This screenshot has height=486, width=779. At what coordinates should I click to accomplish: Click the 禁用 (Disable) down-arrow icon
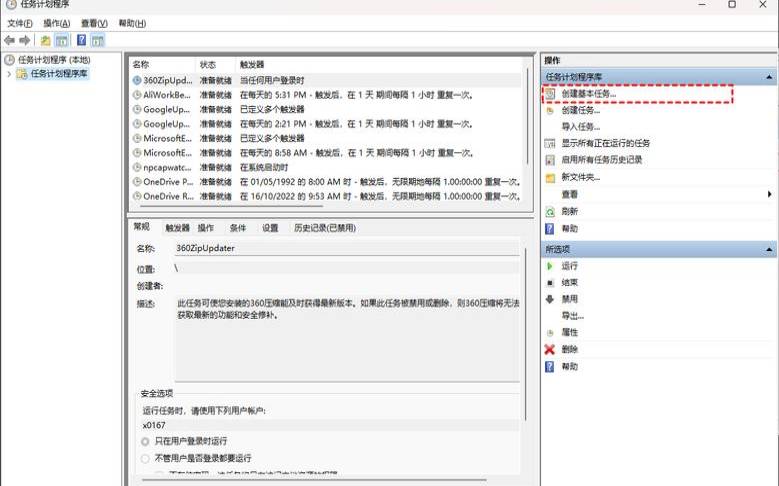pyautogui.click(x=549, y=299)
